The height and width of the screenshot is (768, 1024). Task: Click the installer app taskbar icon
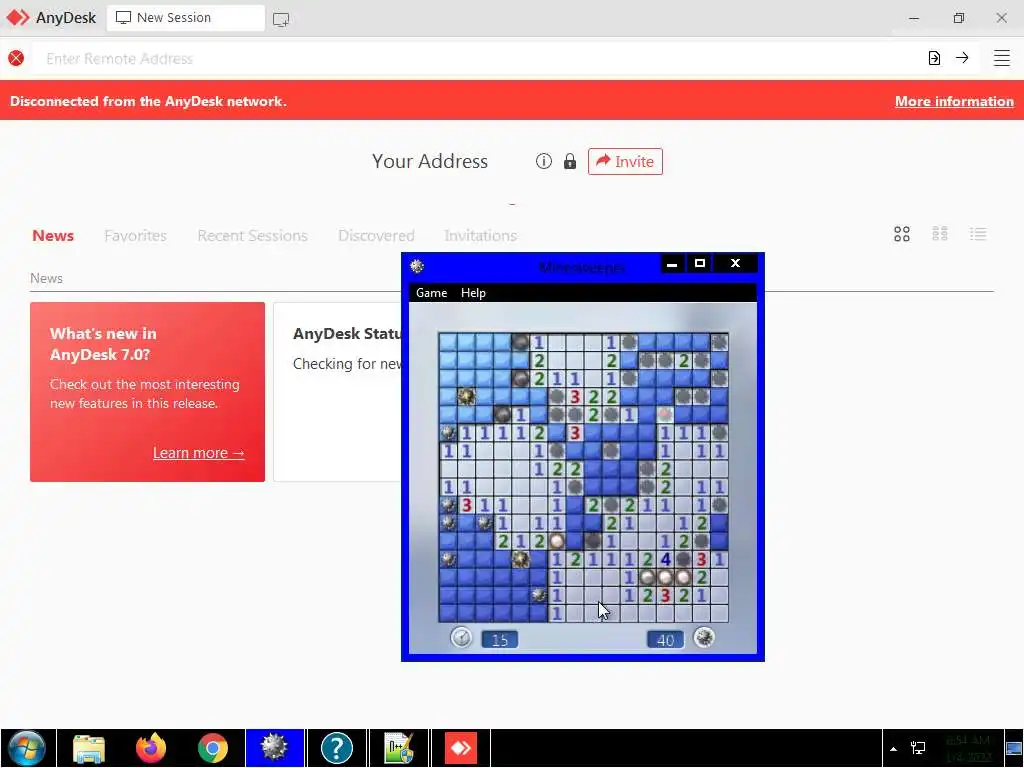click(399, 748)
